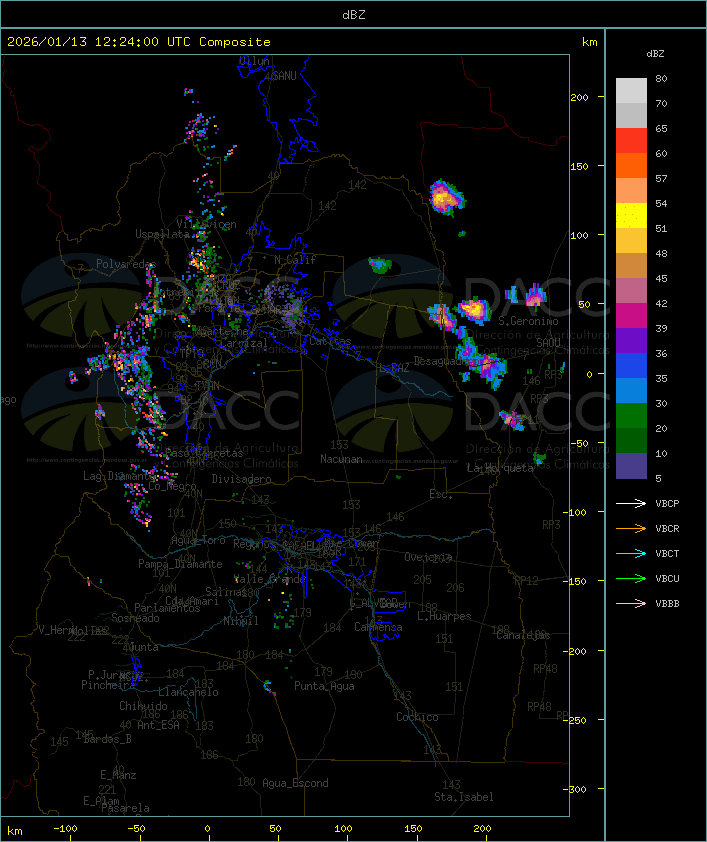Image resolution: width=707 pixels, height=842 pixels.
Task: Click the green radar echo east of N_Calif
Action: pos(379,265)
